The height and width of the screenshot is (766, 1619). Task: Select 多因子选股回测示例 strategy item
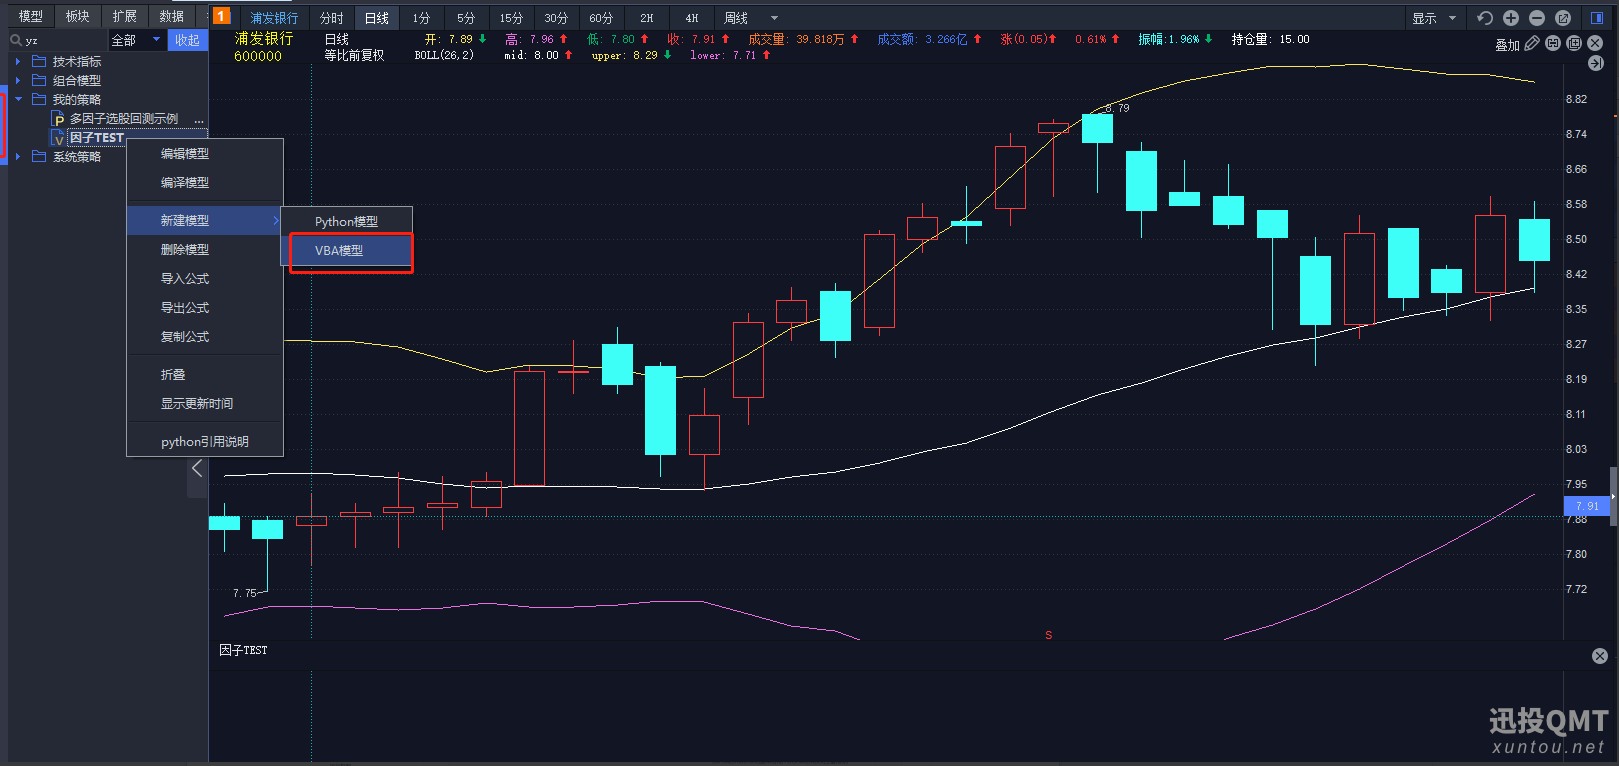[124, 119]
